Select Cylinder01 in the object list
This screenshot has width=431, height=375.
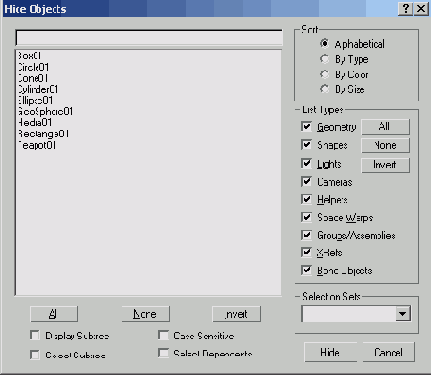coord(38,89)
